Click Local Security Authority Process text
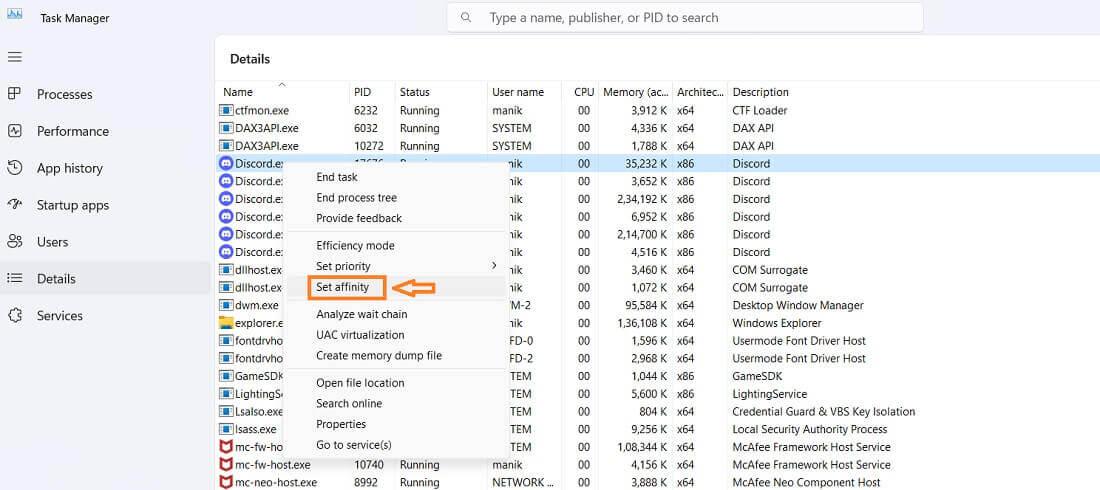This screenshot has height=490, width=1100. (810, 429)
